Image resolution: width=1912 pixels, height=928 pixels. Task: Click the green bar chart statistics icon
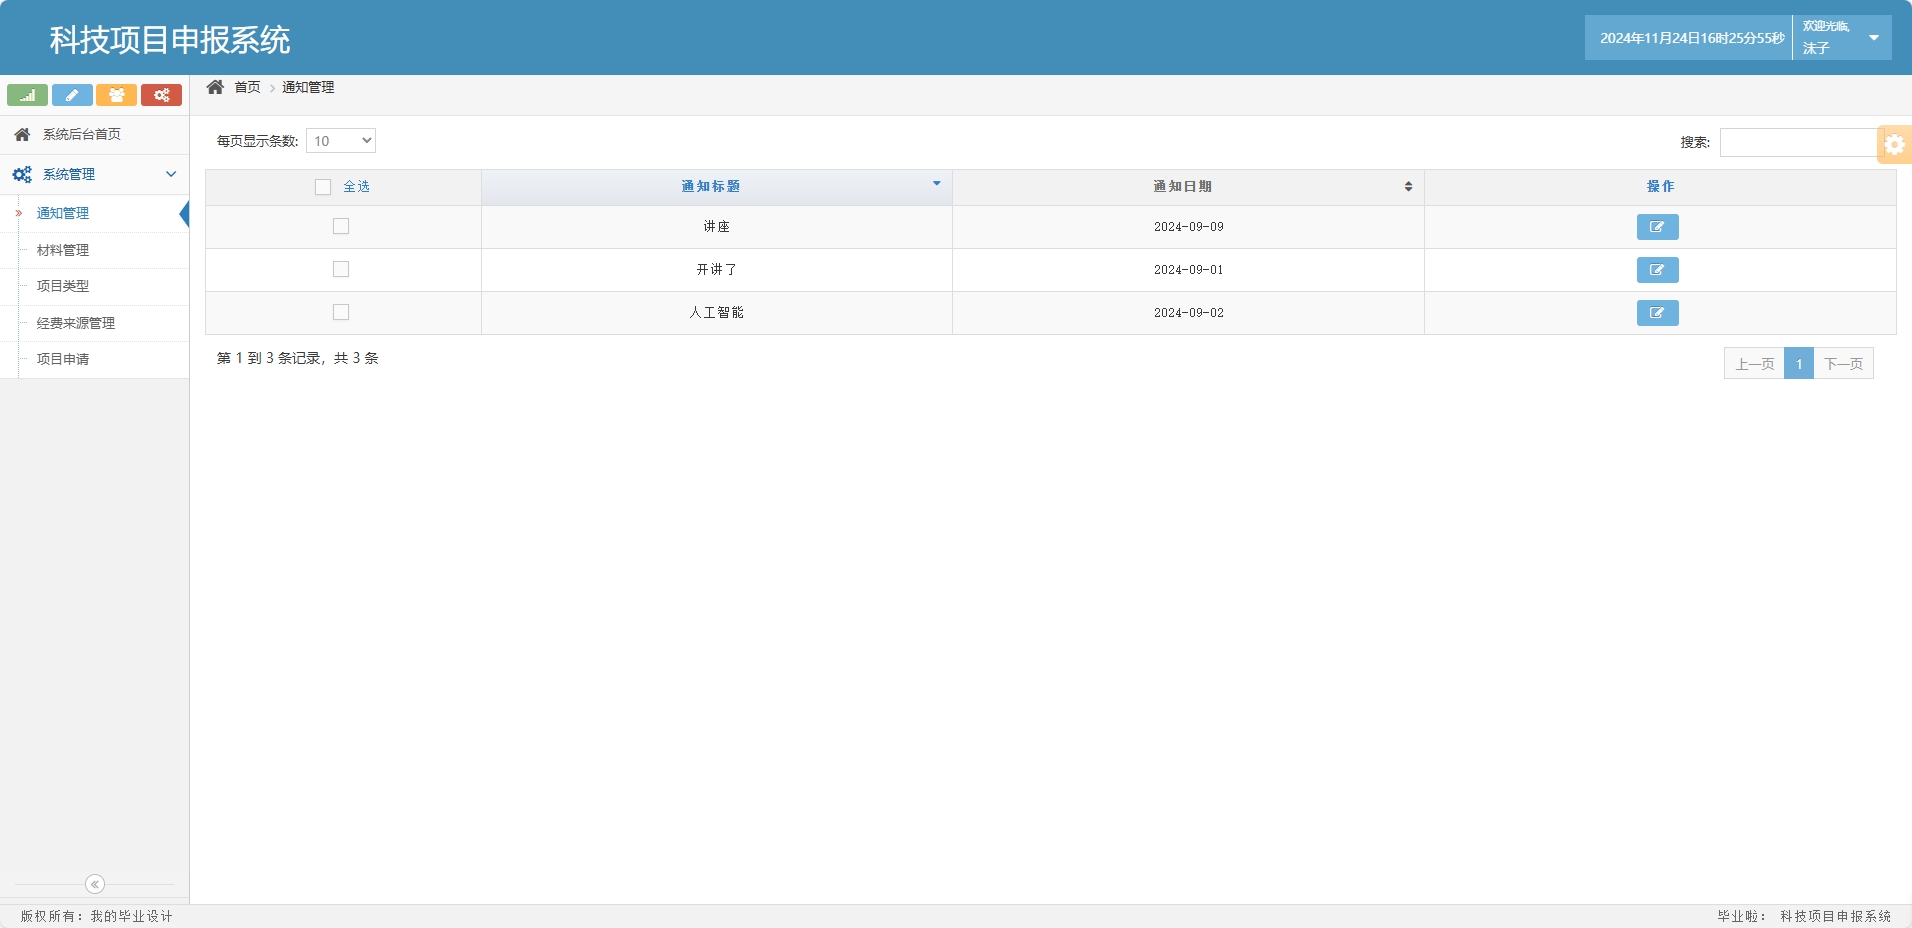coord(27,94)
